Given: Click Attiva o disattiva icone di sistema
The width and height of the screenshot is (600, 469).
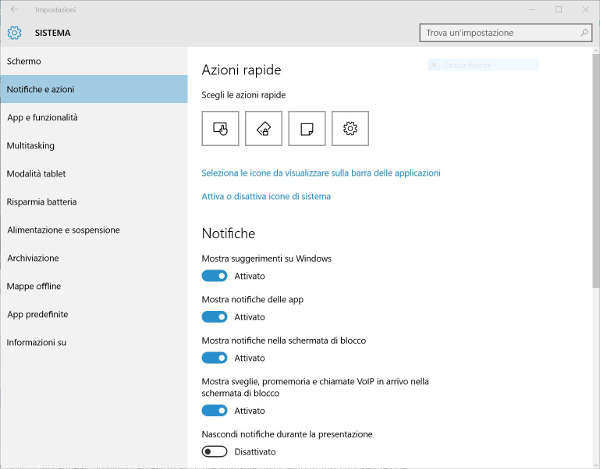Looking at the screenshot, I should [266, 197].
